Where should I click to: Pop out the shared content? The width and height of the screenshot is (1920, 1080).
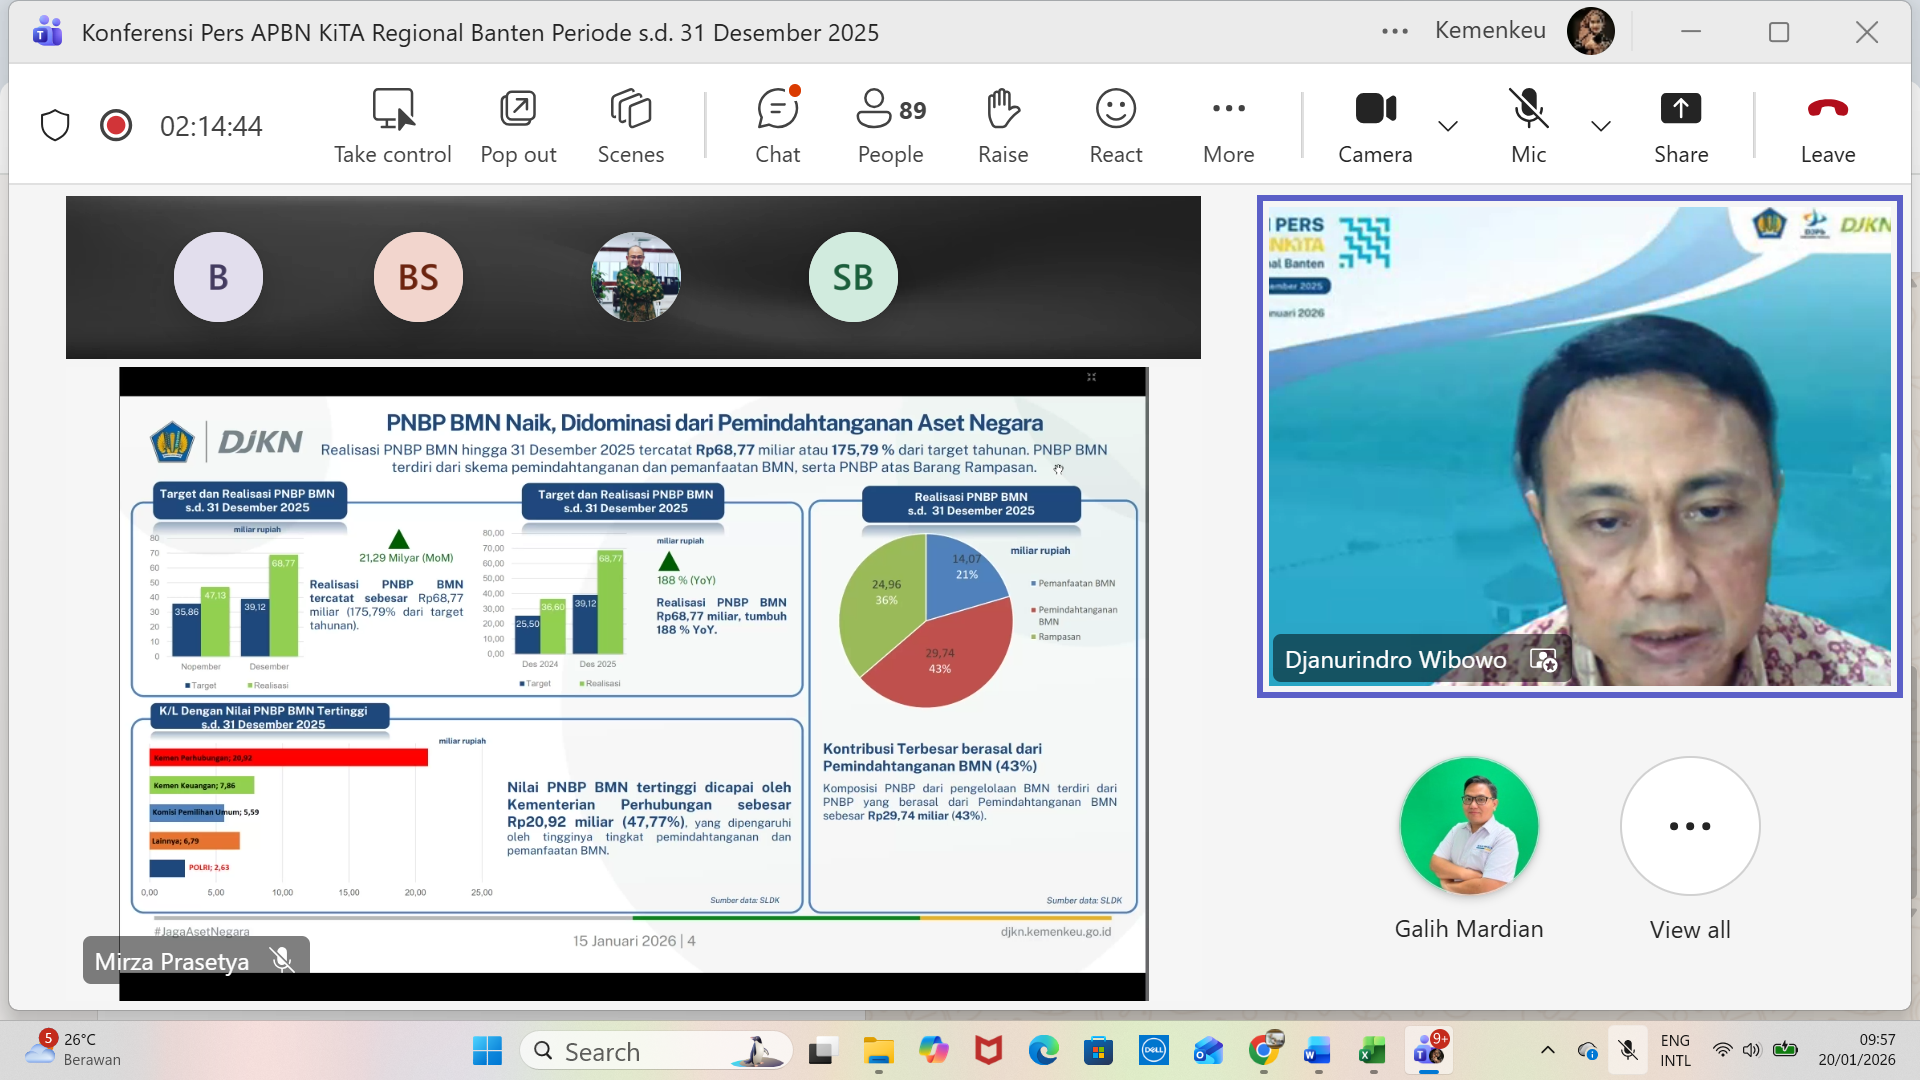(518, 125)
